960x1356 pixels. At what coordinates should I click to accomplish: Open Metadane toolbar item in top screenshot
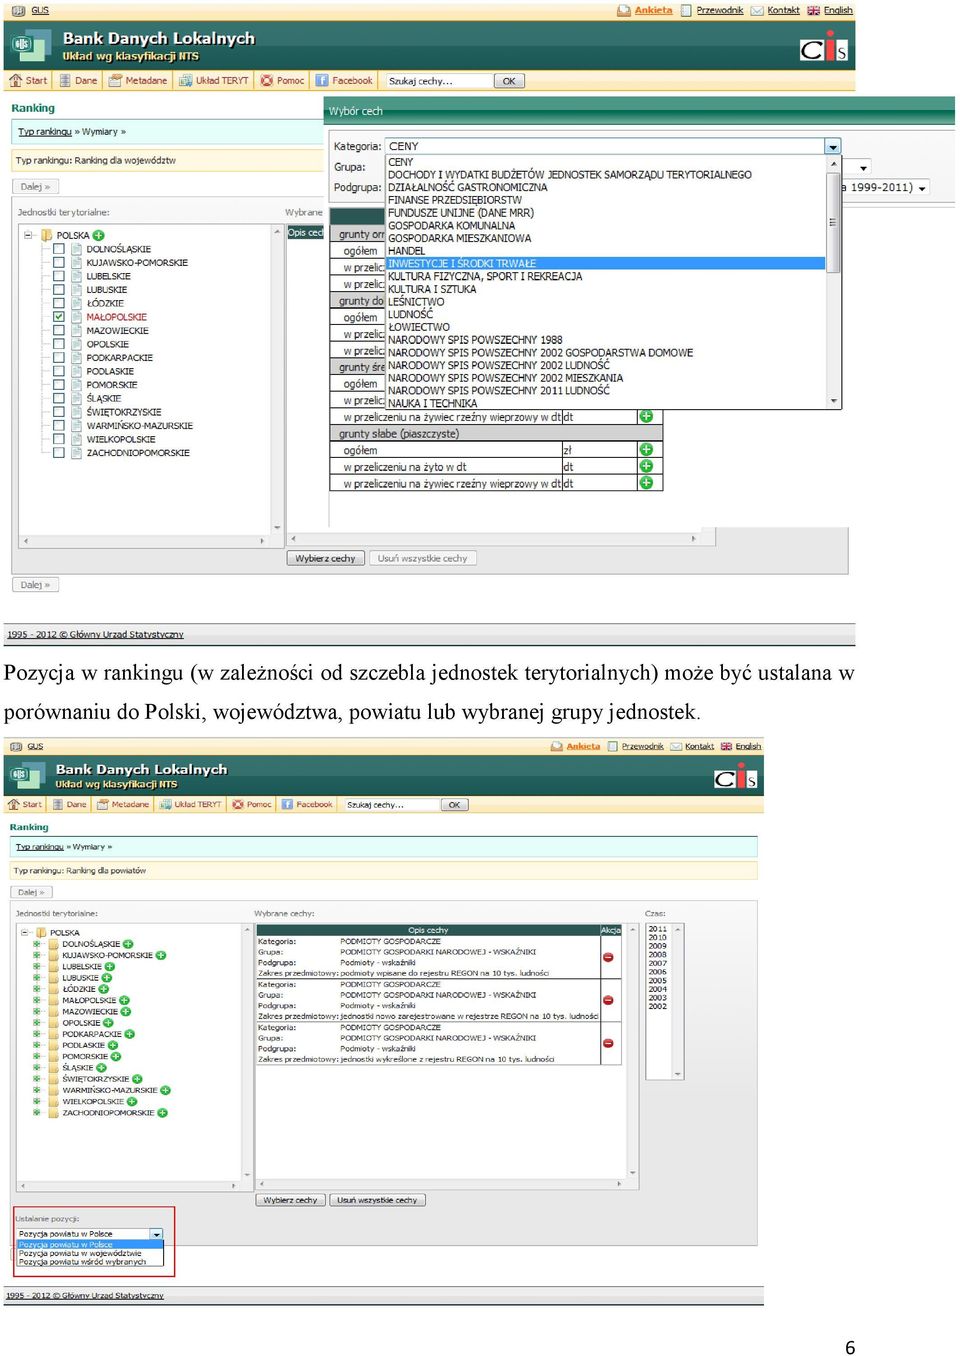pyautogui.click(x=138, y=81)
